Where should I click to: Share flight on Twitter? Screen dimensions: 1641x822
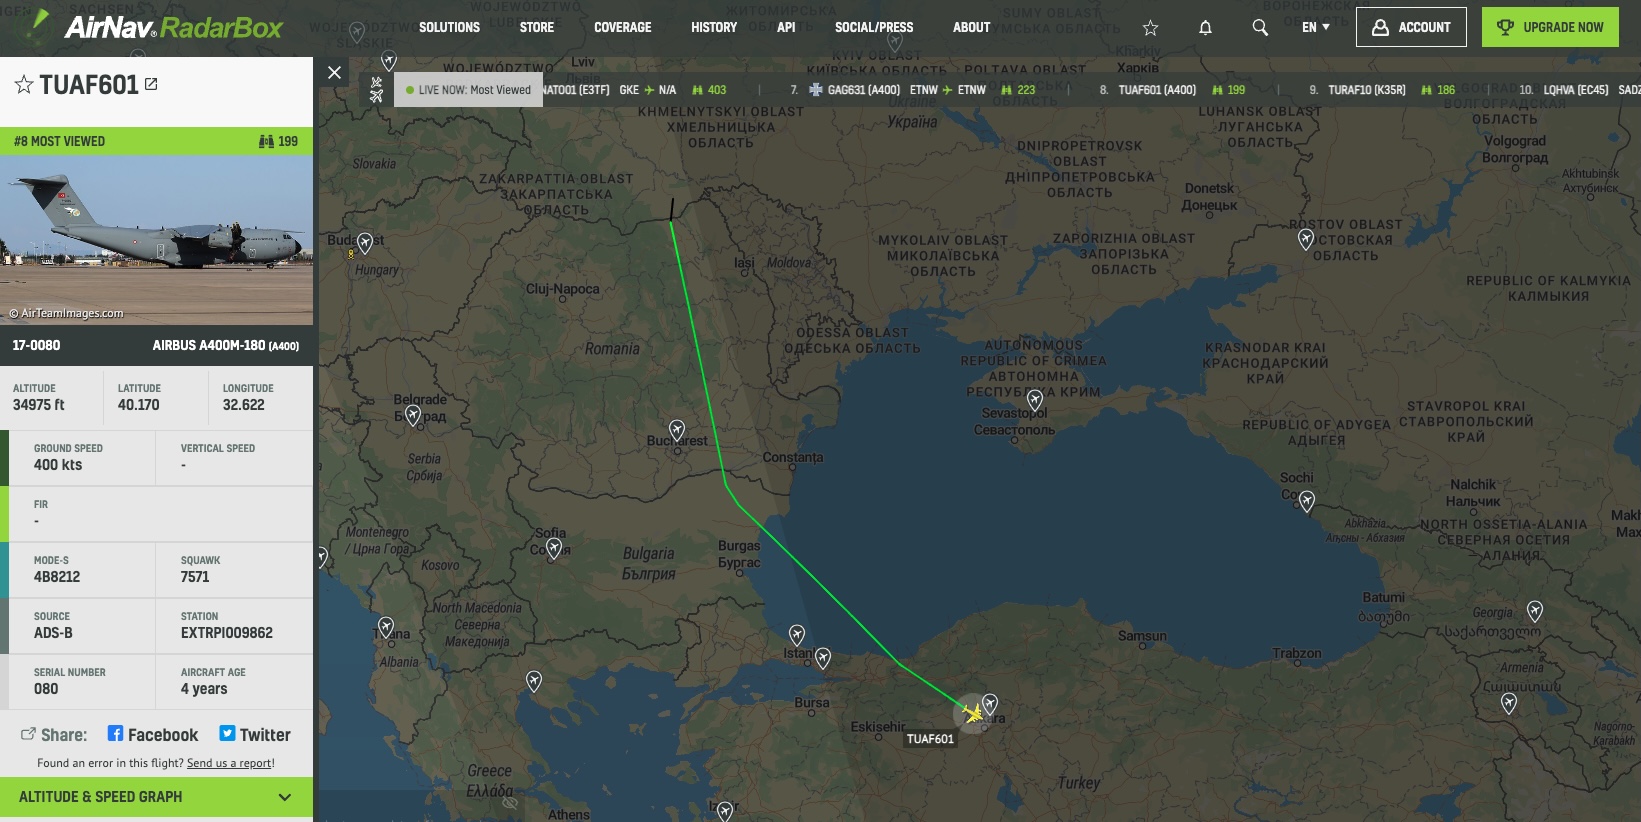[255, 735]
